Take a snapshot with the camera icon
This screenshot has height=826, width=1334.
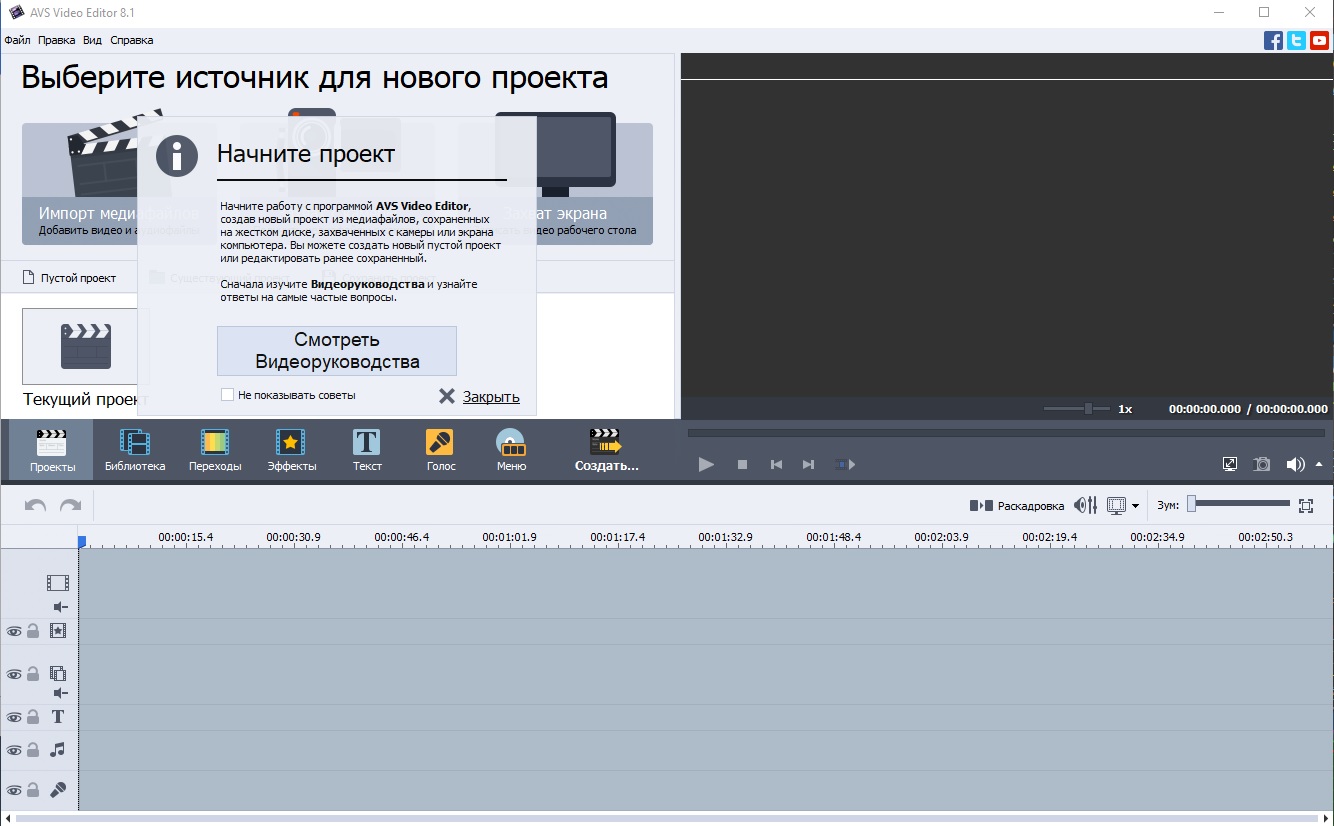[1263, 464]
